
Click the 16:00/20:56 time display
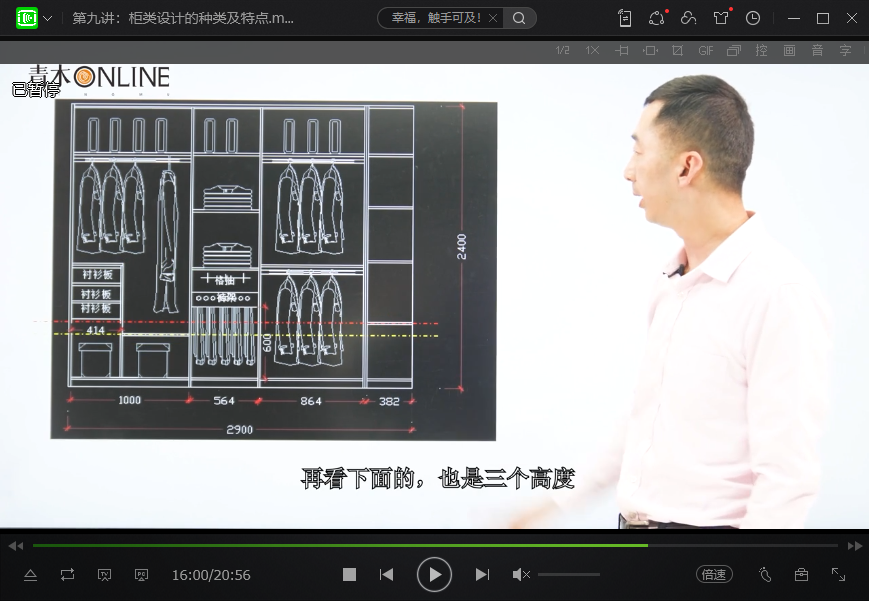[211, 575]
